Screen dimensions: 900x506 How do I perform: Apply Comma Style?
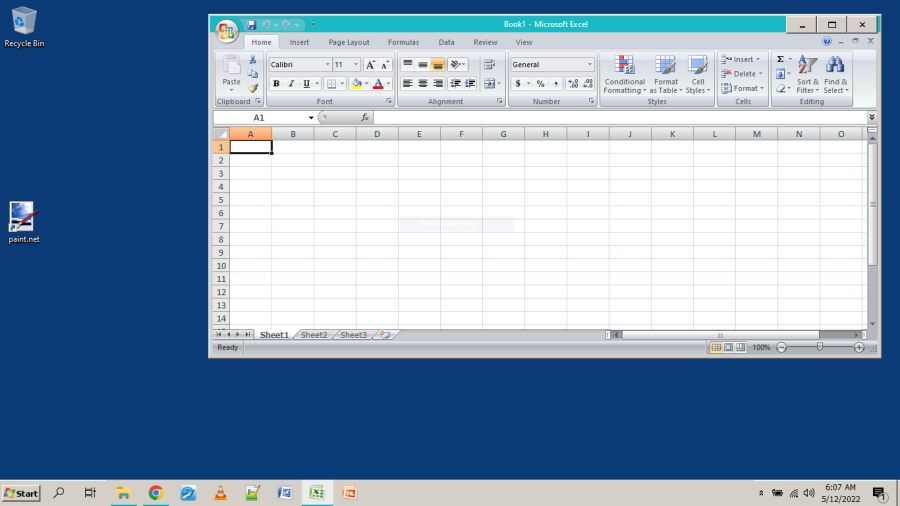coord(556,84)
